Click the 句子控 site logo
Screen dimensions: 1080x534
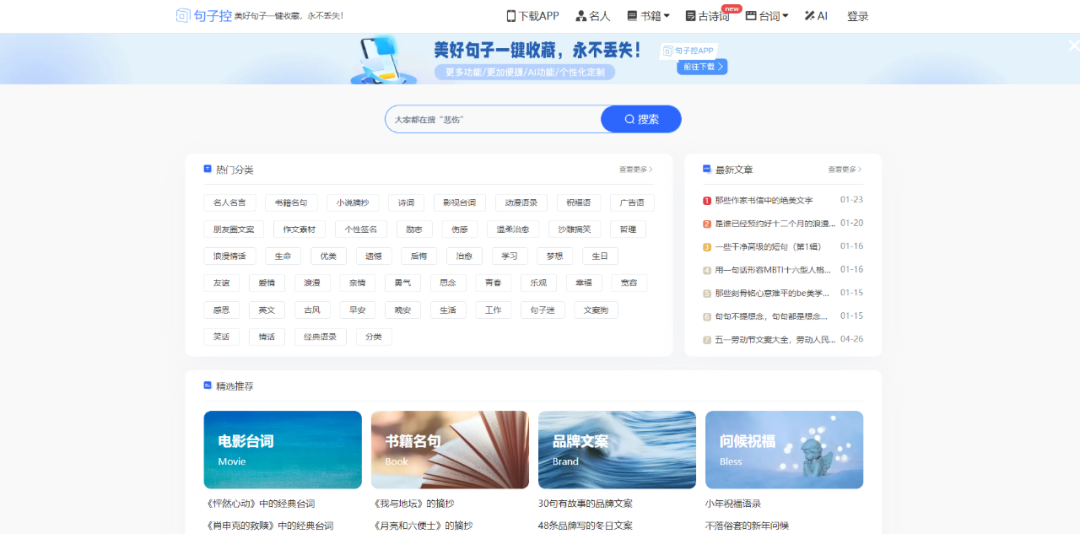tap(204, 16)
